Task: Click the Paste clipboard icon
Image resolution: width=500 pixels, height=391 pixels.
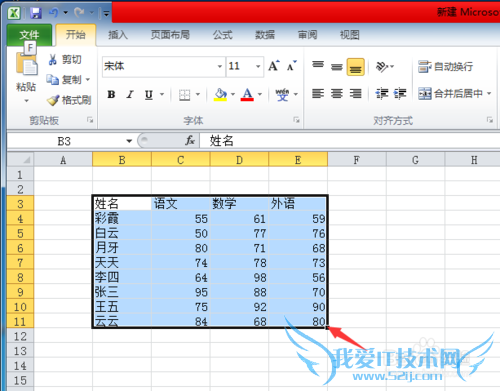Action: pos(27,65)
